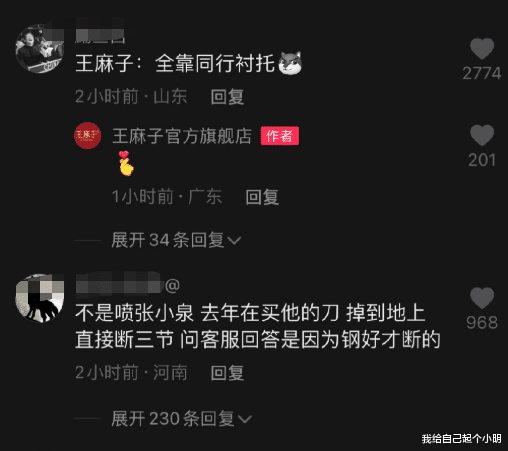
Task: Open the wolf silhouette avatar of Henan commenter
Action: coord(39,298)
